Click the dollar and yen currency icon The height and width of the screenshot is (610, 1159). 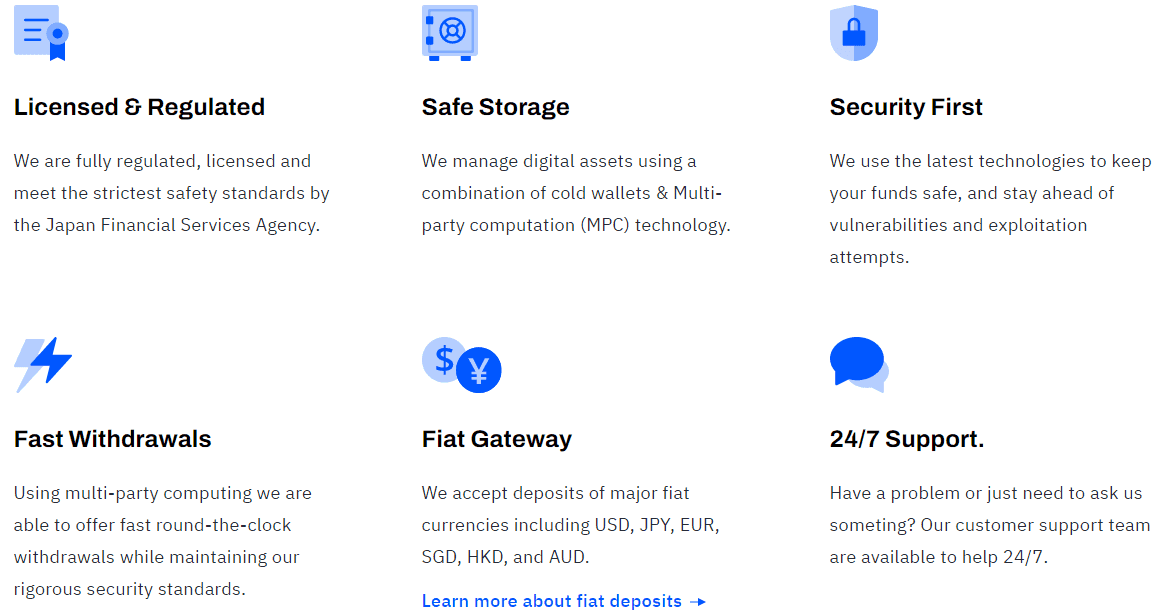point(462,365)
